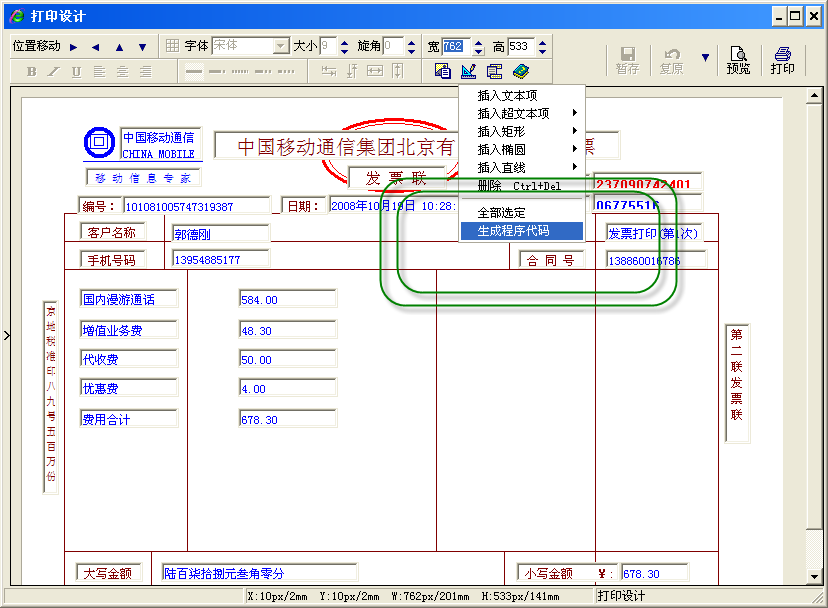Click the 打印 print button
Screen dimensions: 828x608
coord(782,60)
